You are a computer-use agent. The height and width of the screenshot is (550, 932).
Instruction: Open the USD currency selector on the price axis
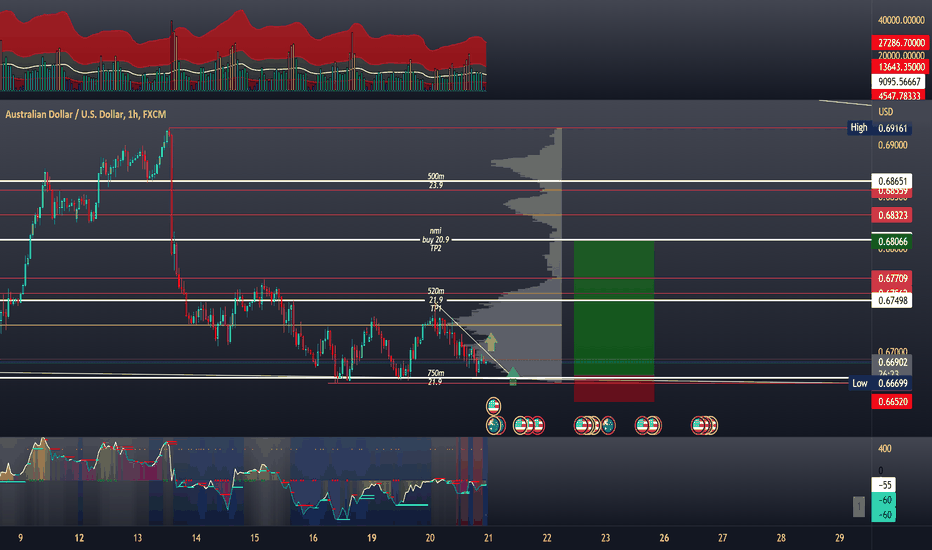[886, 112]
